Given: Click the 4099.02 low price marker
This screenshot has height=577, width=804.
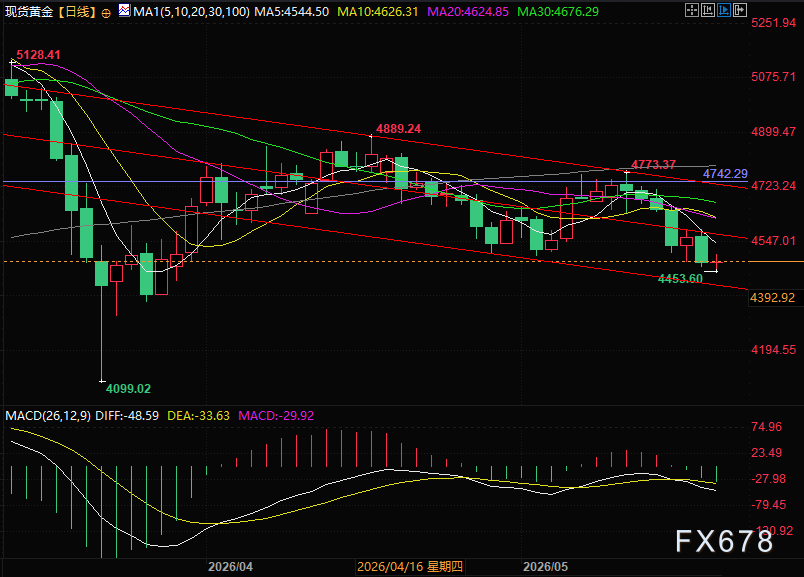Looking at the screenshot, I should point(128,389).
